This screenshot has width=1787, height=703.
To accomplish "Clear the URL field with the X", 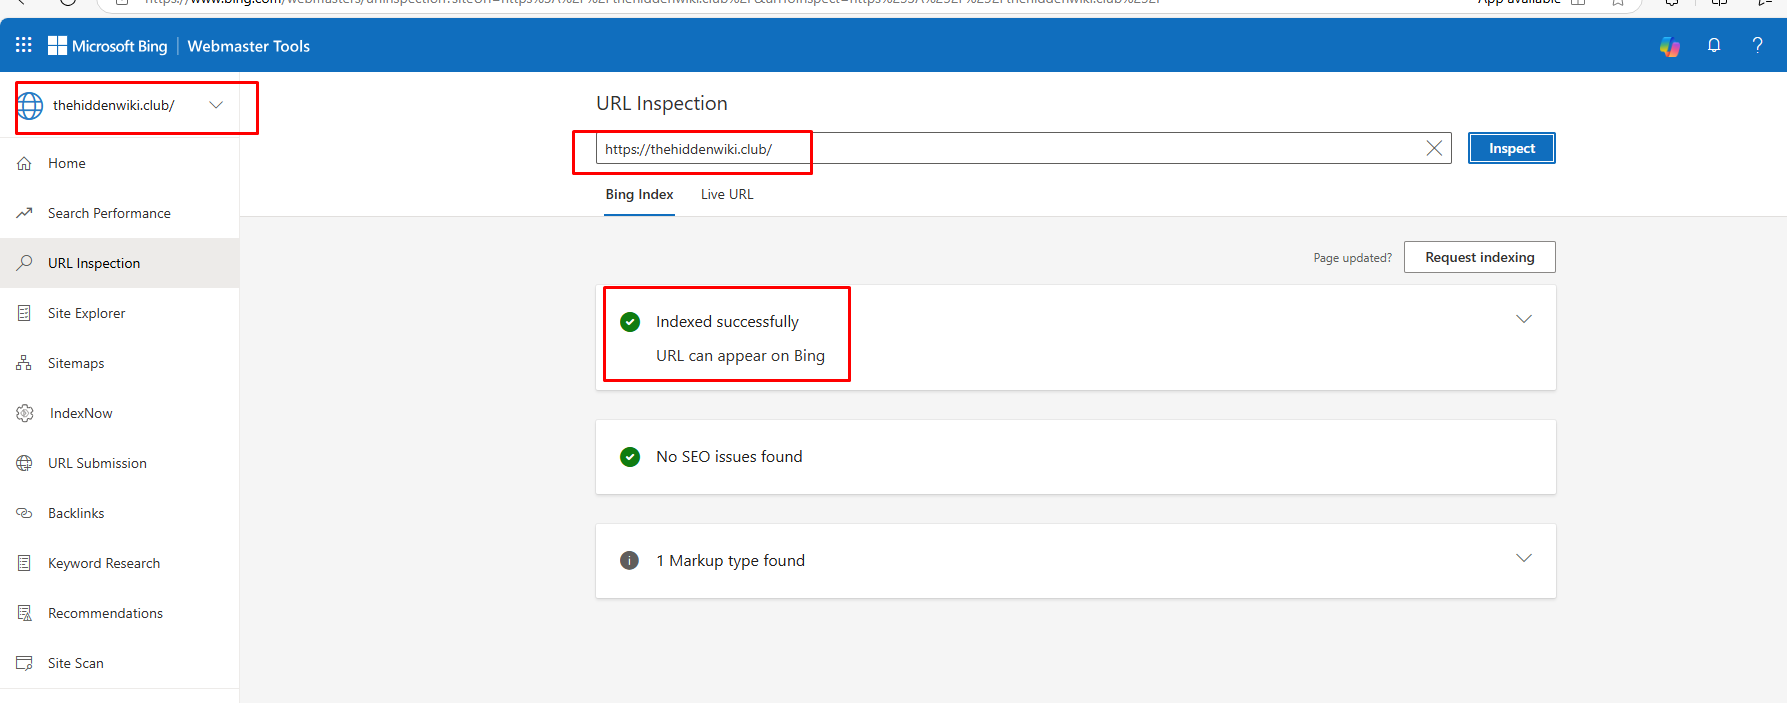I will 1434,148.
